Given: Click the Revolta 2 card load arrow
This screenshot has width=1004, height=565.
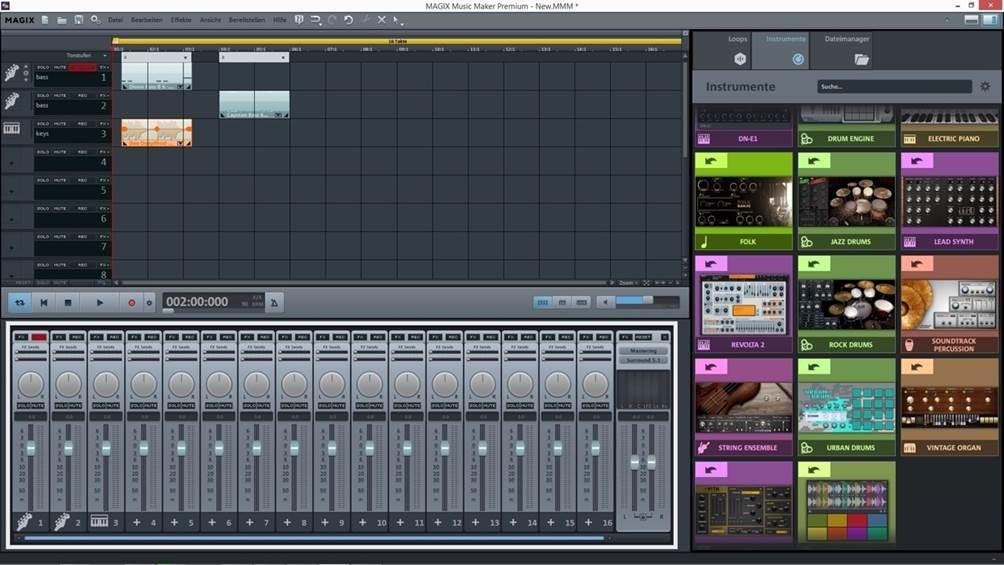Looking at the screenshot, I should (x=711, y=263).
